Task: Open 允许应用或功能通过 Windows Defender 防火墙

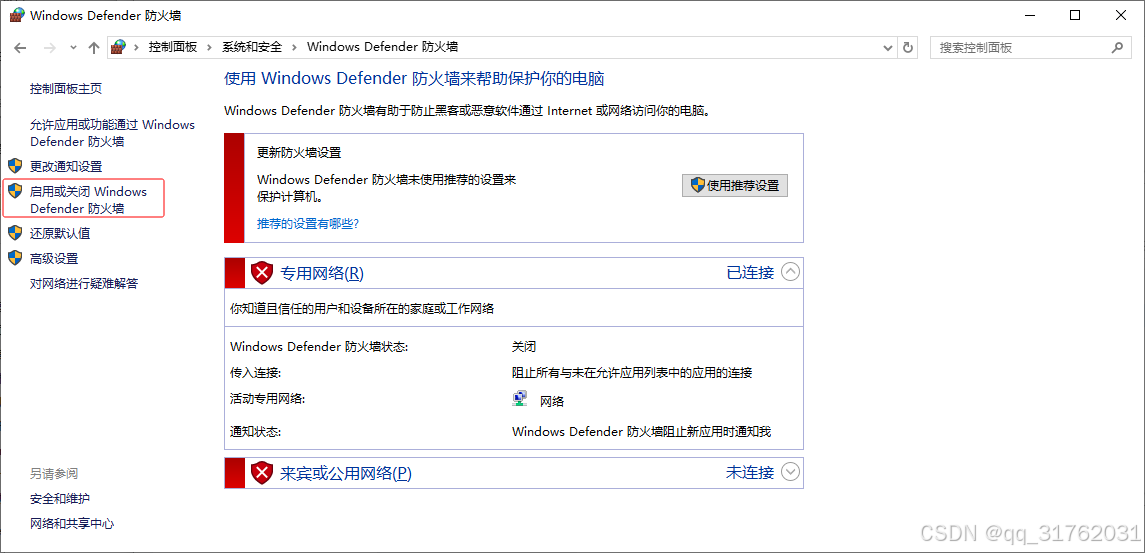Action: [112, 133]
